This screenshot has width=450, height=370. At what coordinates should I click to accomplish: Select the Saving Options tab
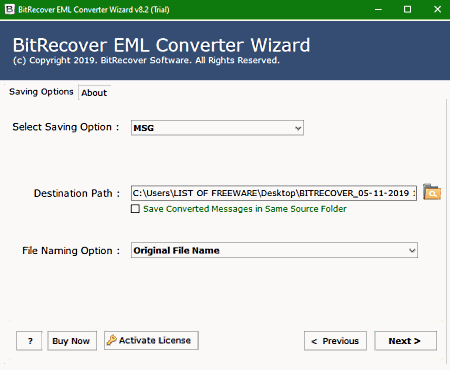pos(41,92)
